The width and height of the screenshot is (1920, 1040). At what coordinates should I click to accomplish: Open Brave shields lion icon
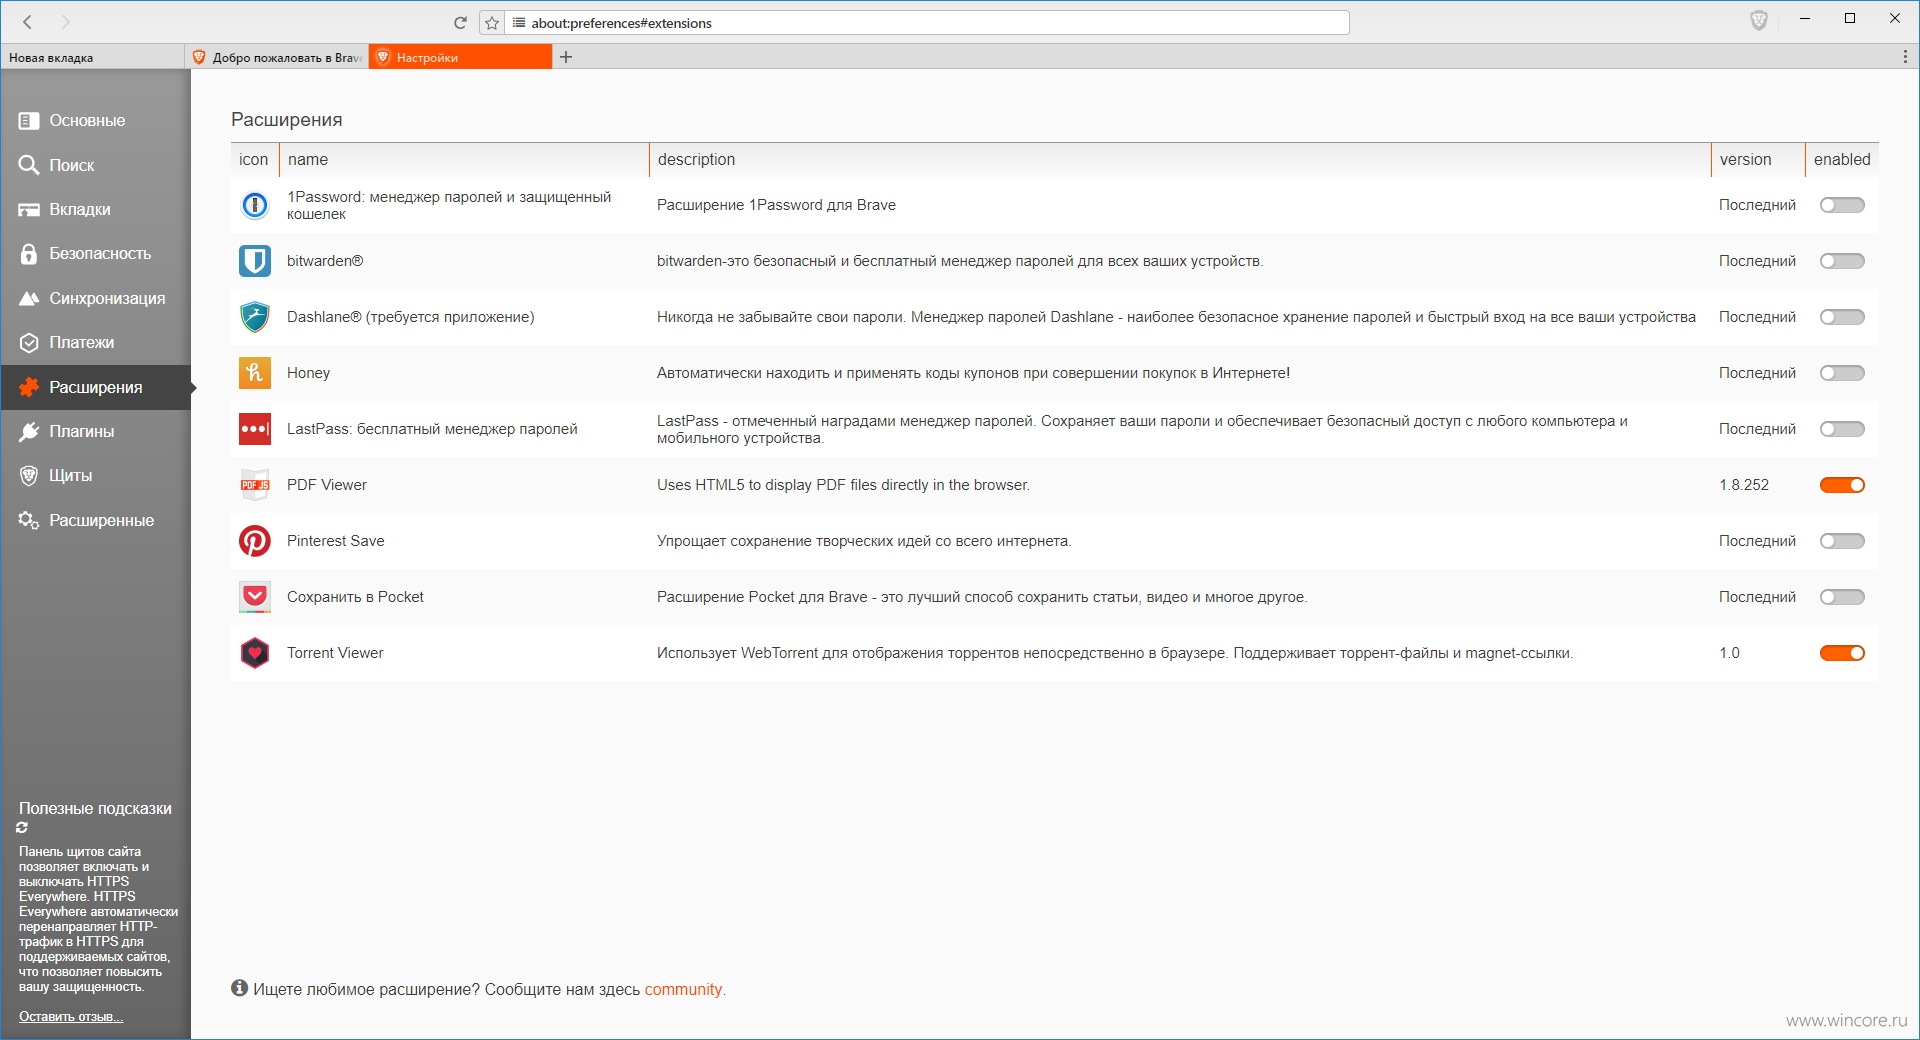pyautogui.click(x=1759, y=21)
